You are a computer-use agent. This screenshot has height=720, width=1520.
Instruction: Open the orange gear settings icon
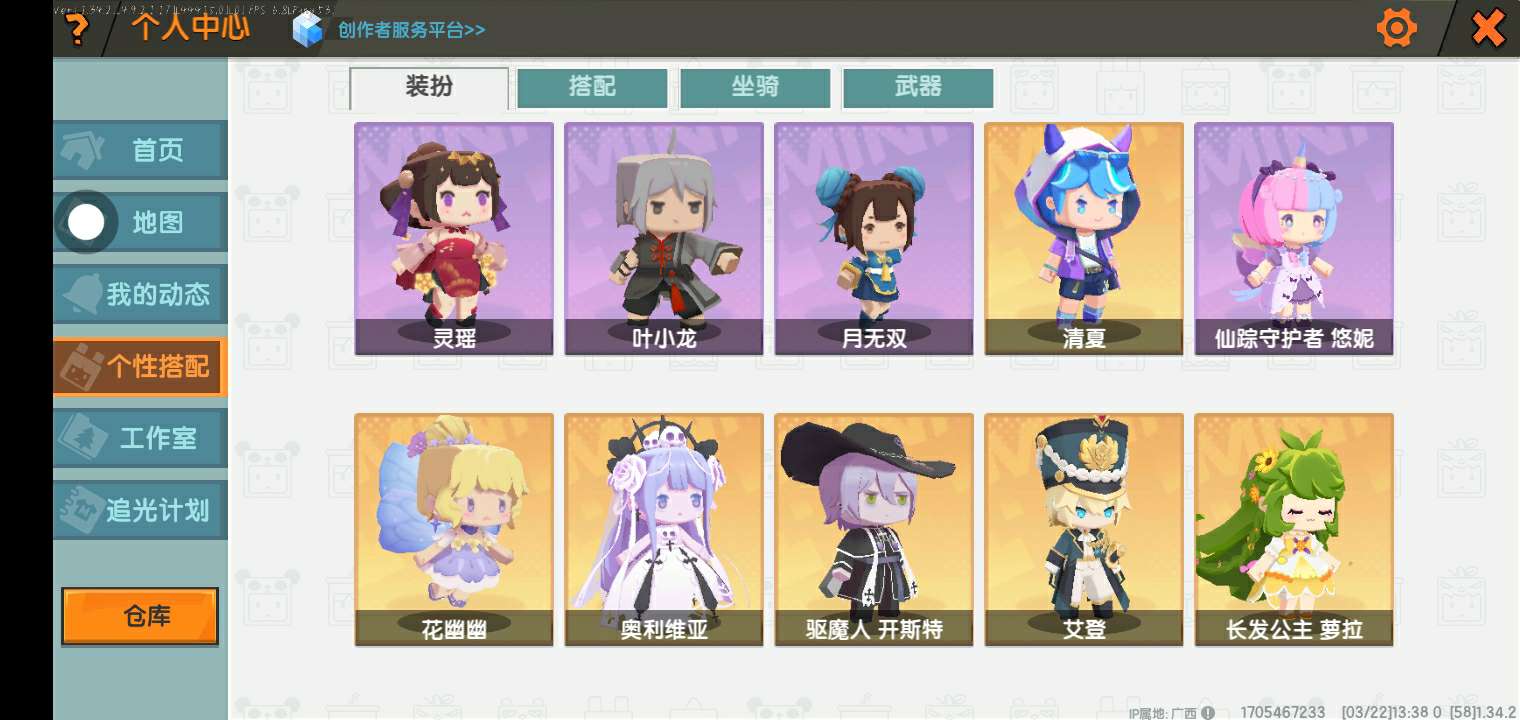[1396, 28]
